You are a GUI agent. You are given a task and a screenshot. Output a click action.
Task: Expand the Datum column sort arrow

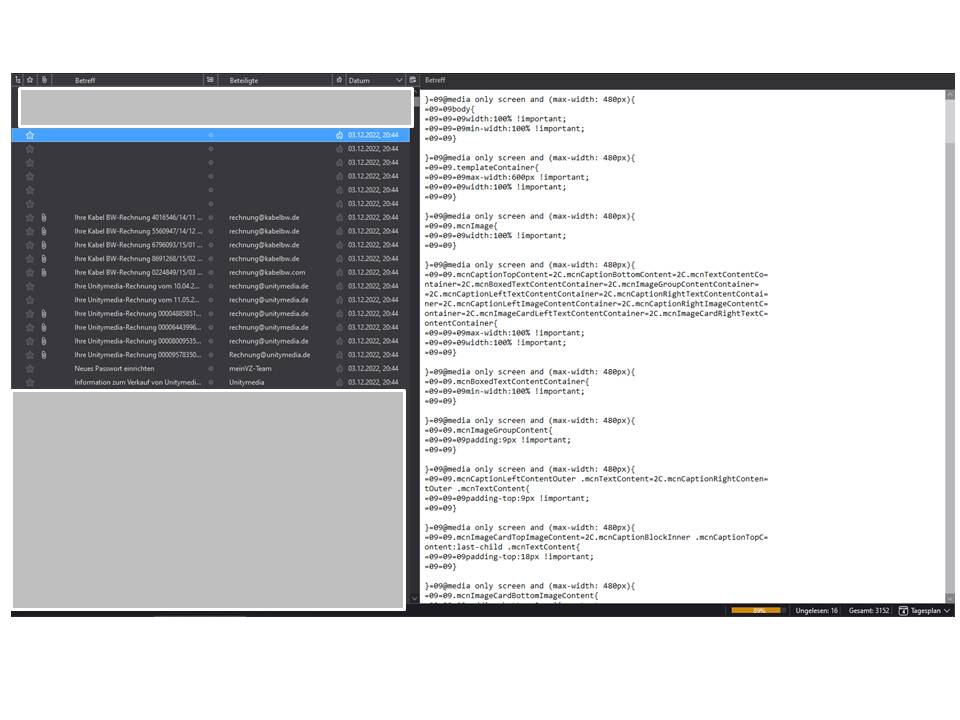pyautogui.click(x=399, y=80)
